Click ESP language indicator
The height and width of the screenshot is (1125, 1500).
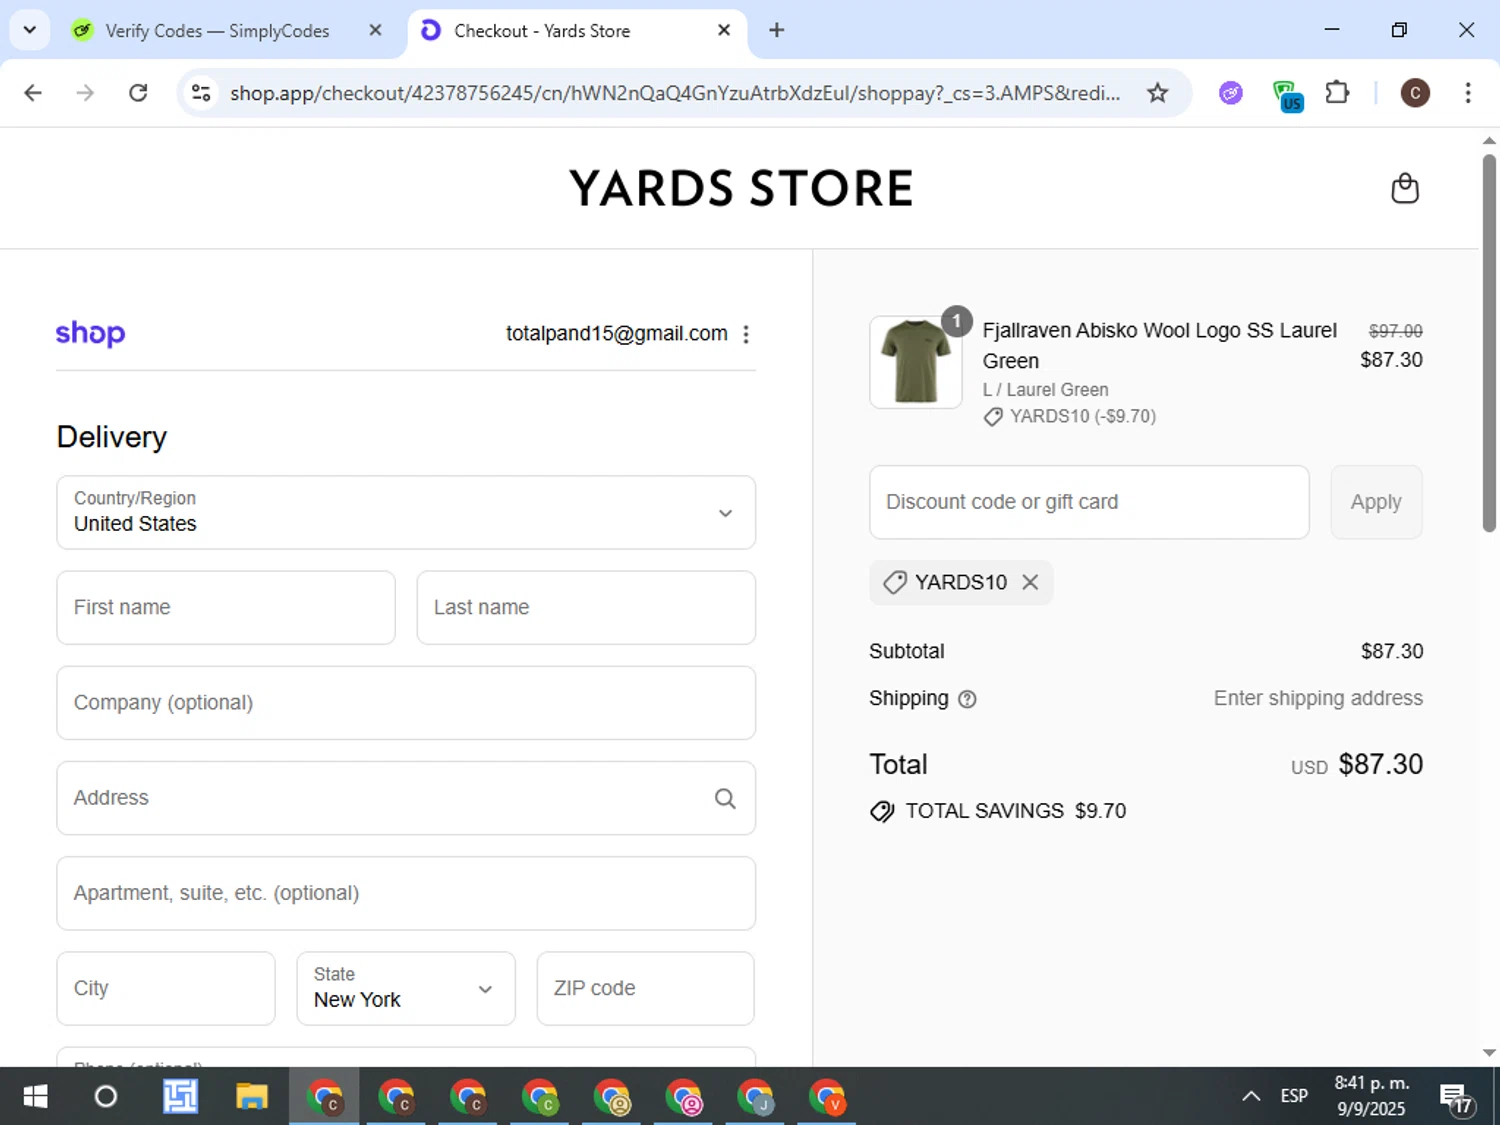click(1294, 1097)
